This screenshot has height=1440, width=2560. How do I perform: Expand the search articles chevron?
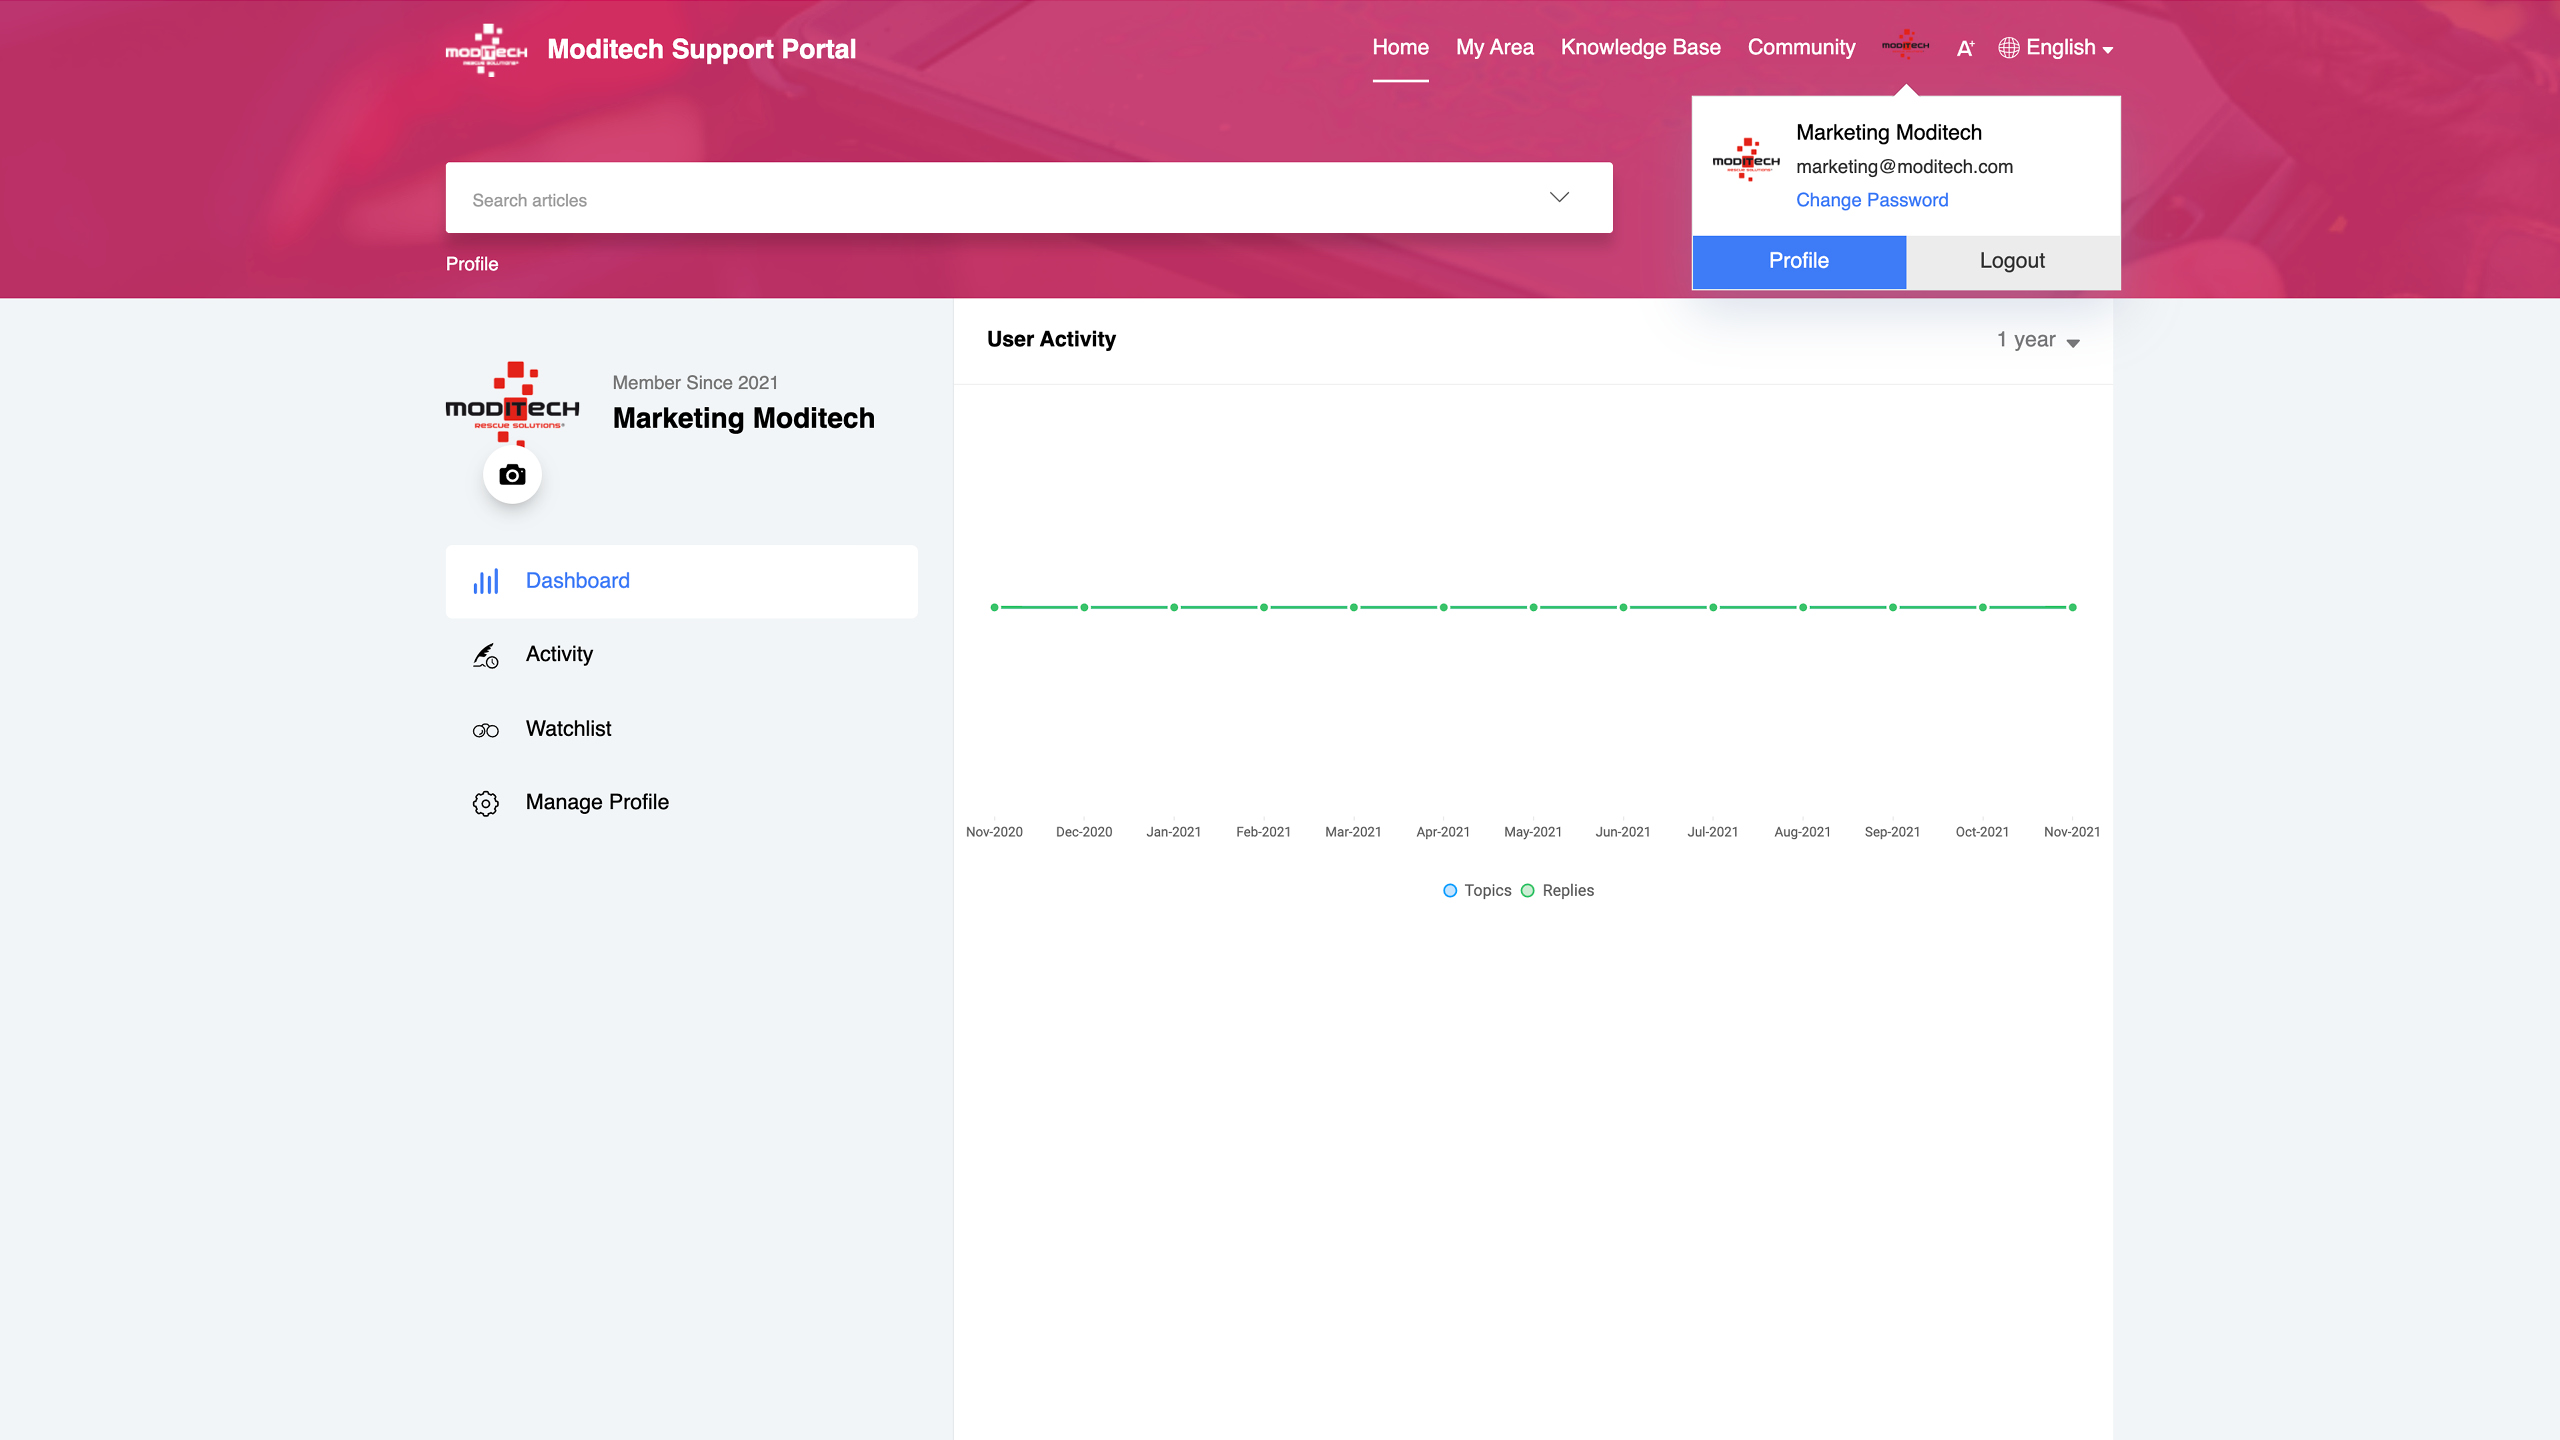point(1559,197)
